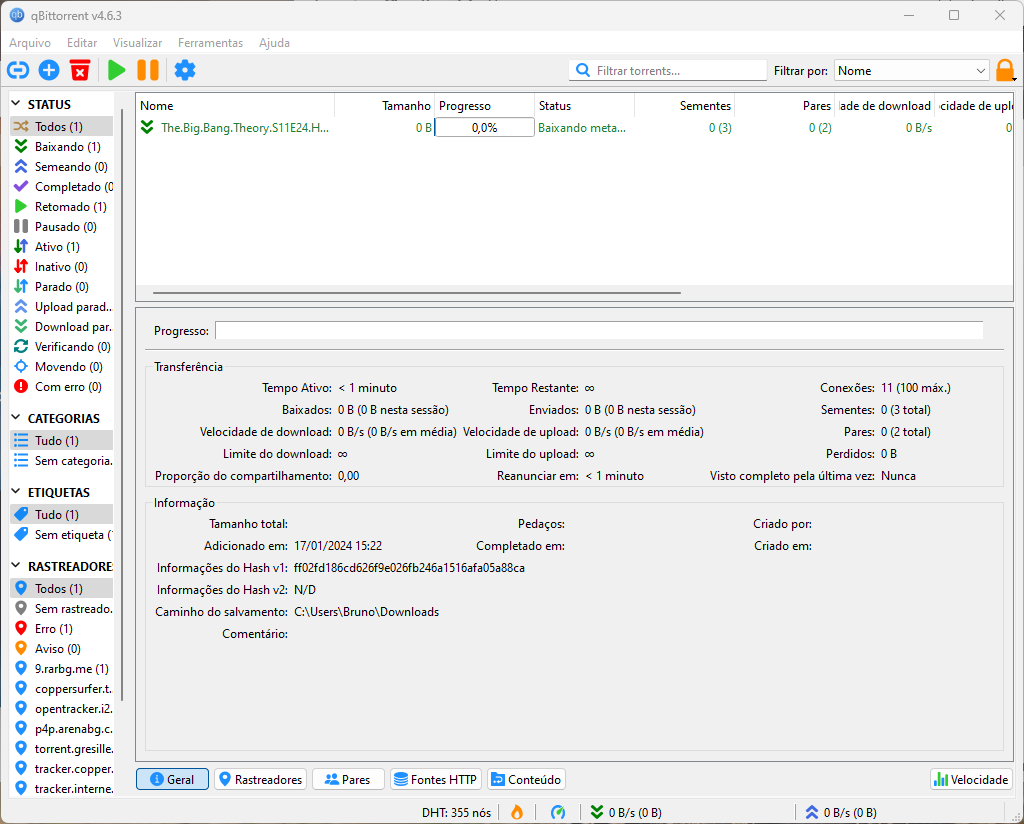Switch to the Rastreadores tab

[261, 779]
